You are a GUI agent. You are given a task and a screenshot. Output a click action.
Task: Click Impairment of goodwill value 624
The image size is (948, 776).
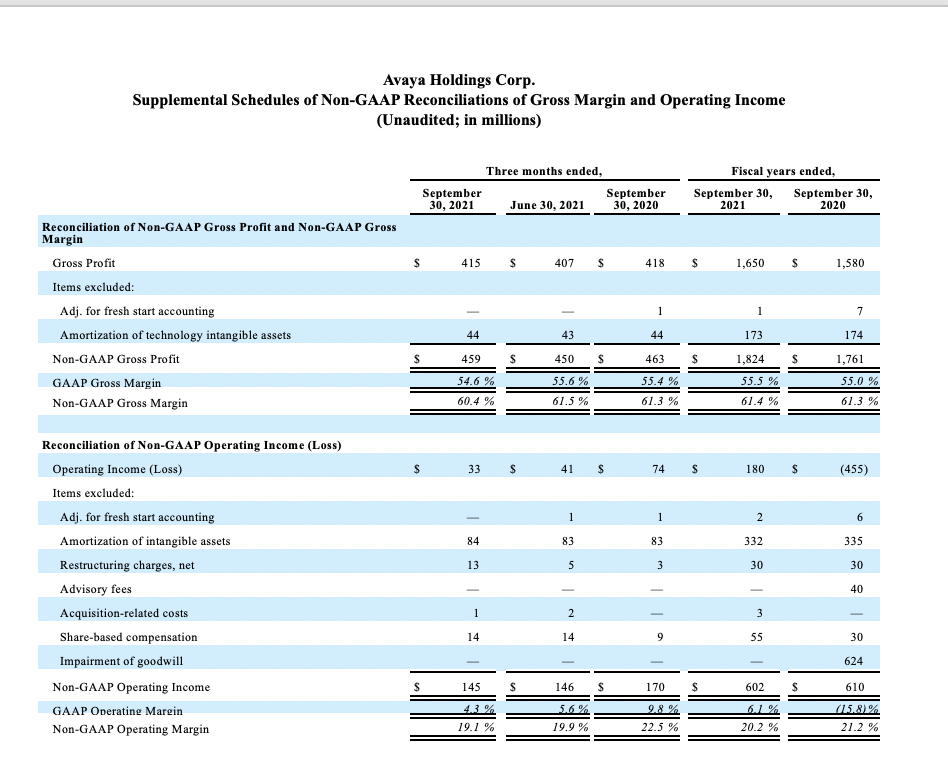[853, 661]
